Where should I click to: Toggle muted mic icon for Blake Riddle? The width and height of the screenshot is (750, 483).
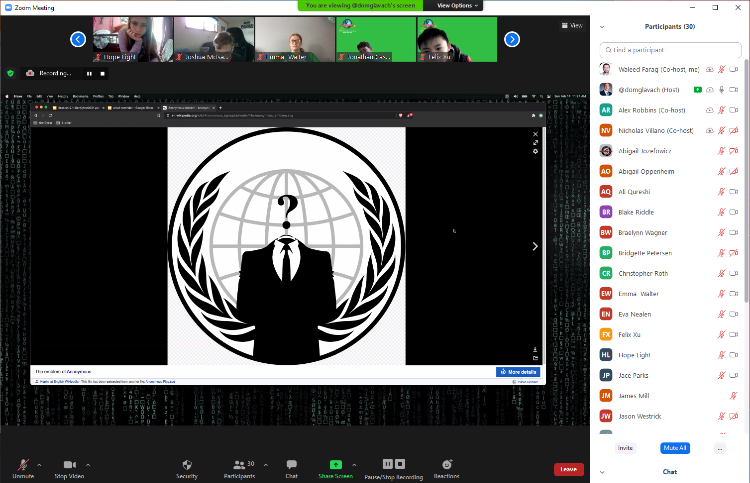[721, 212]
